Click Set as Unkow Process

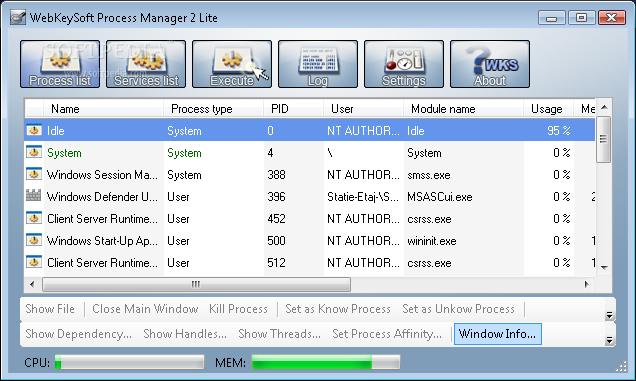[458, 309]
